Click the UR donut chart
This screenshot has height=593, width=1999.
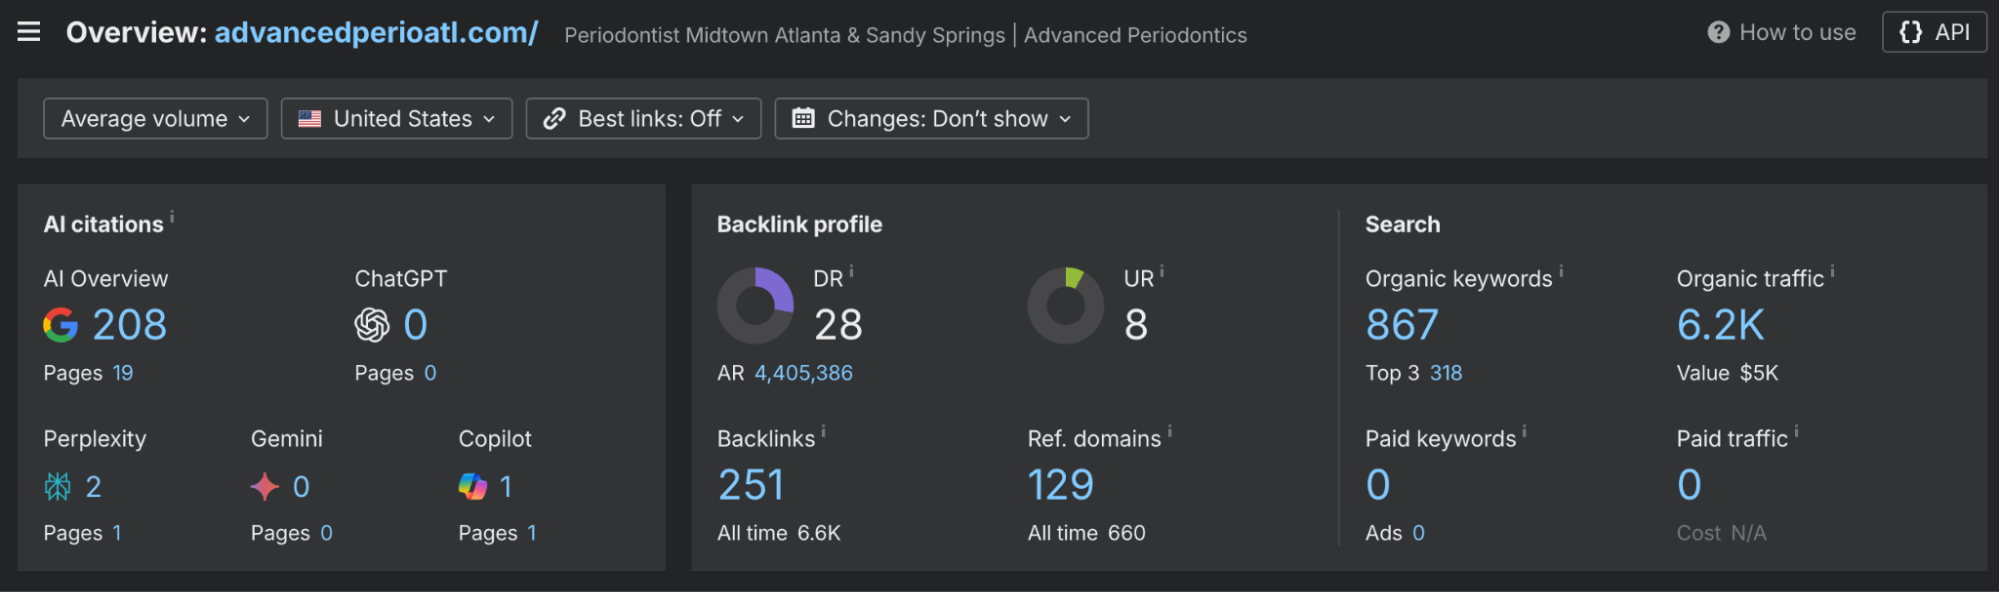(1066, 306)
